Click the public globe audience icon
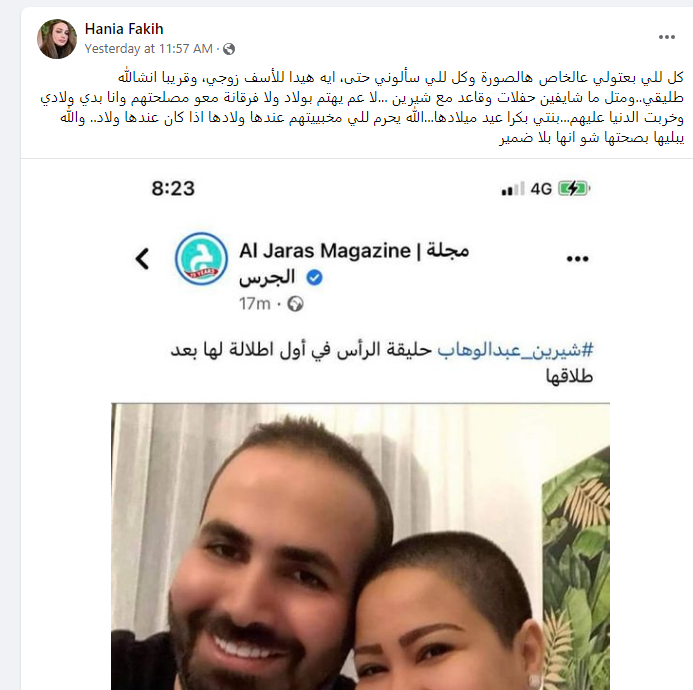The width and height of the screenshot is (693, 690). click(x=229, y=49)
